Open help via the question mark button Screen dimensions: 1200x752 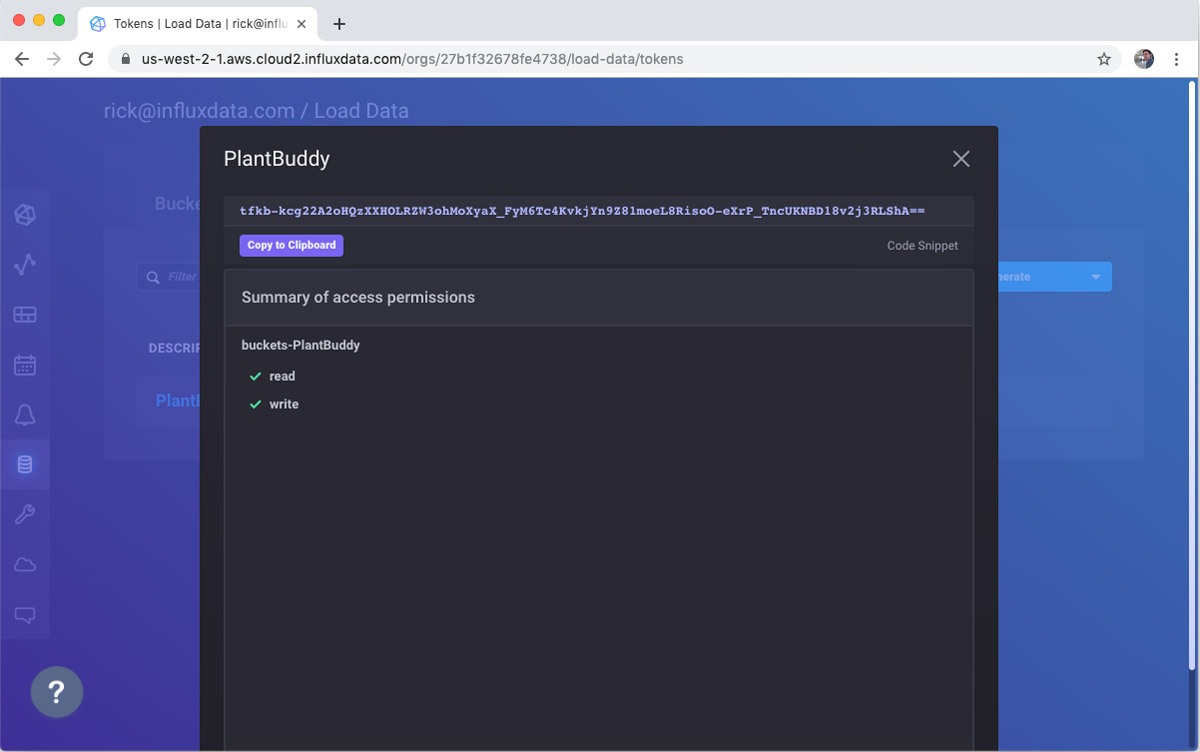tap(57, 691)
